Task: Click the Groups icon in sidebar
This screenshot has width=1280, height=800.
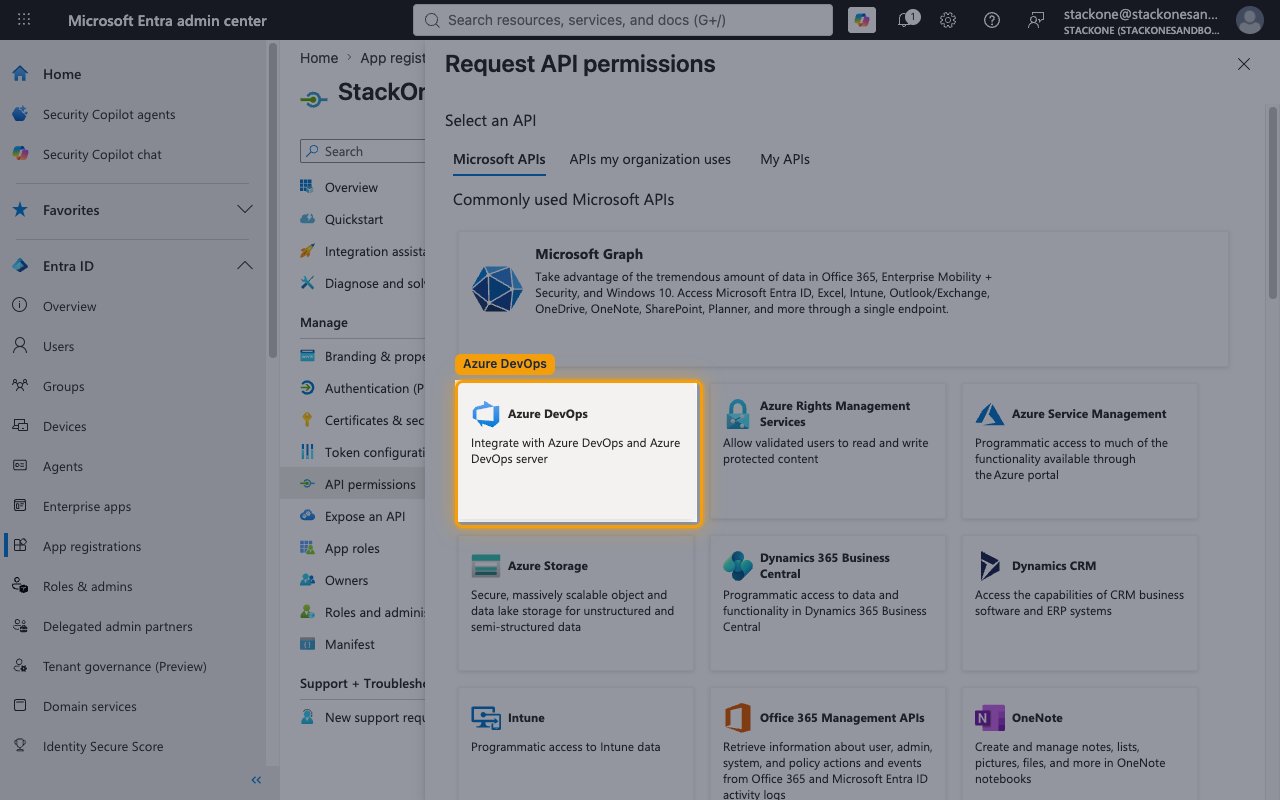Action: [x=20, y=386]
